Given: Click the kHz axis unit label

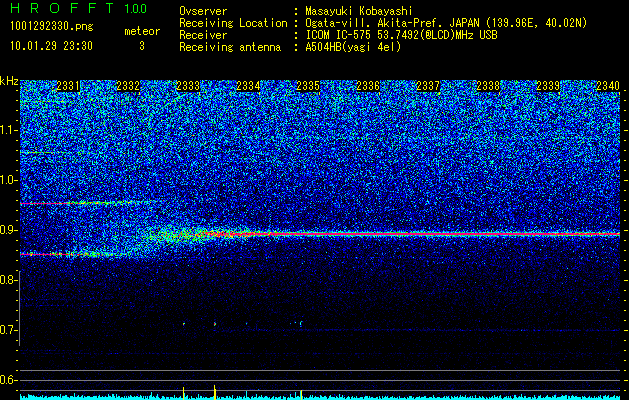Looking at the screenshot, I should tap(9, 81).
